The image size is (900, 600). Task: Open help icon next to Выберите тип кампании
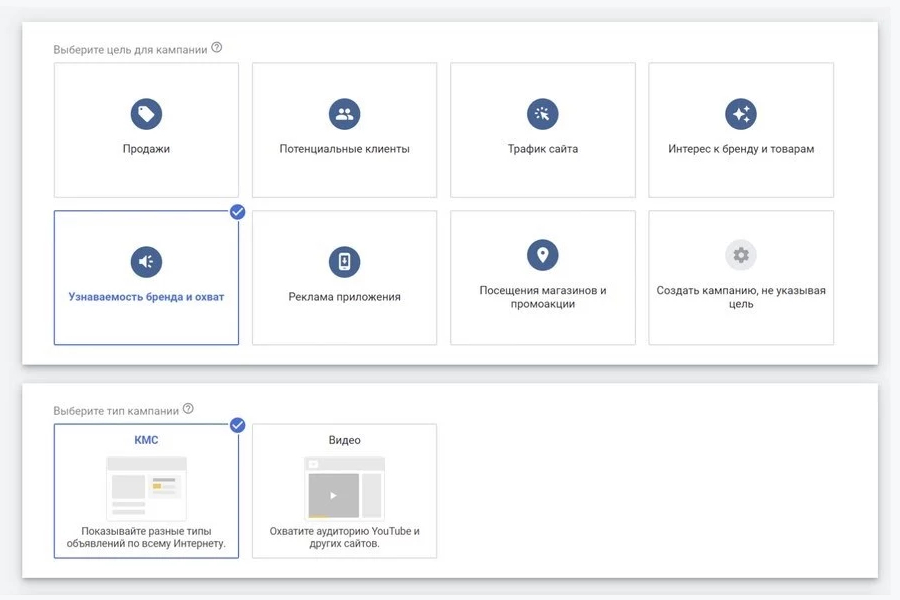(x=188, y=409)
